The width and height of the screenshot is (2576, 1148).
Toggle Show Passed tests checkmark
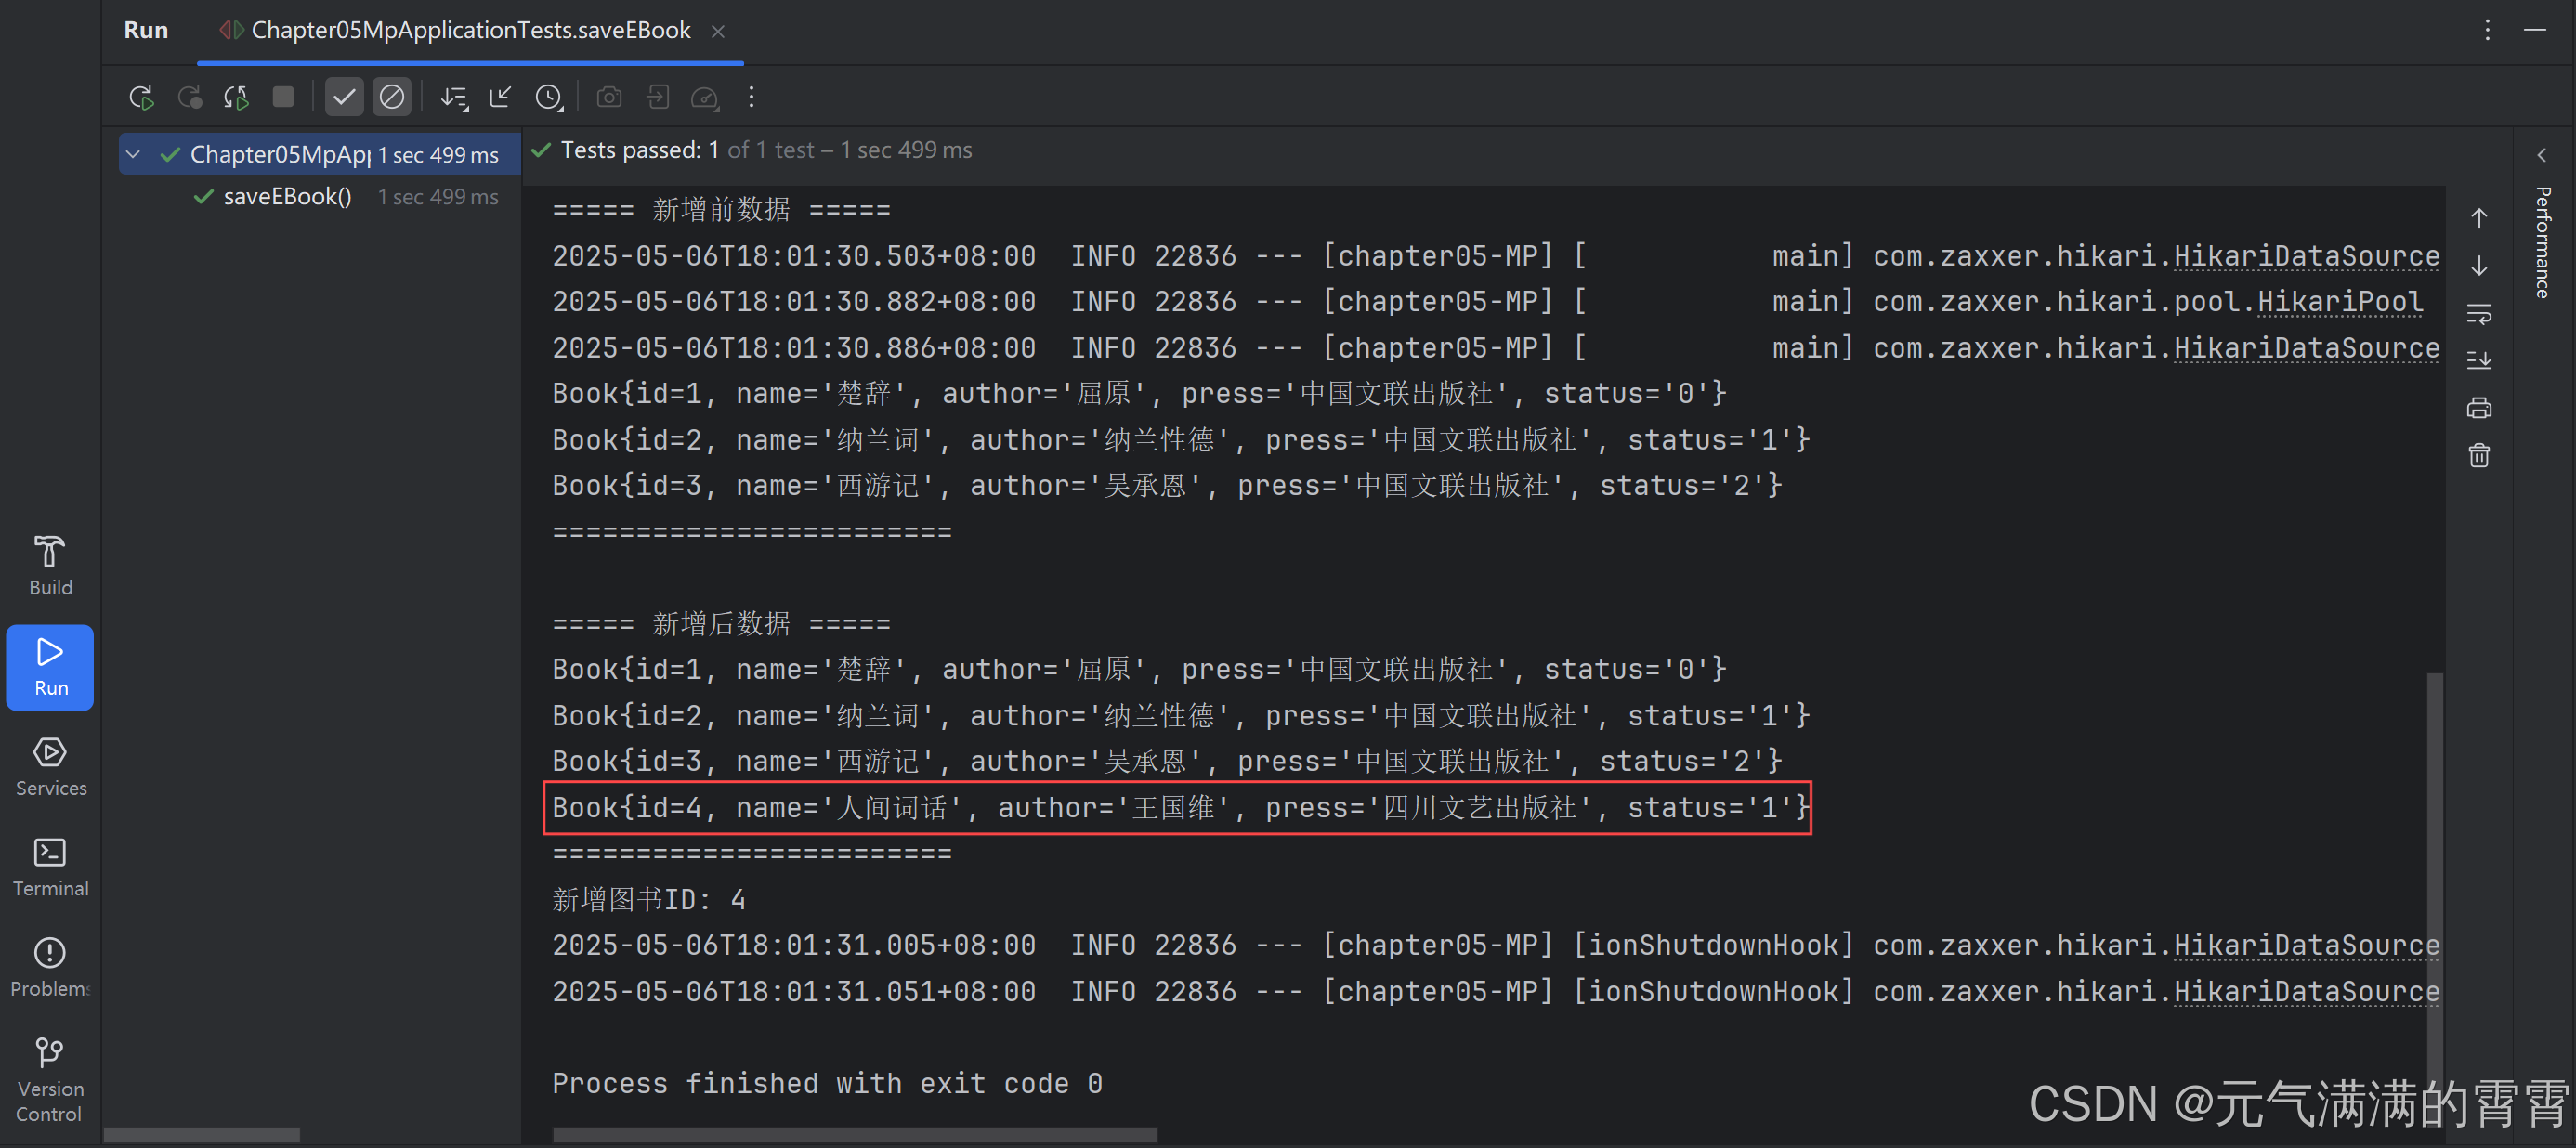coord(343,97)
